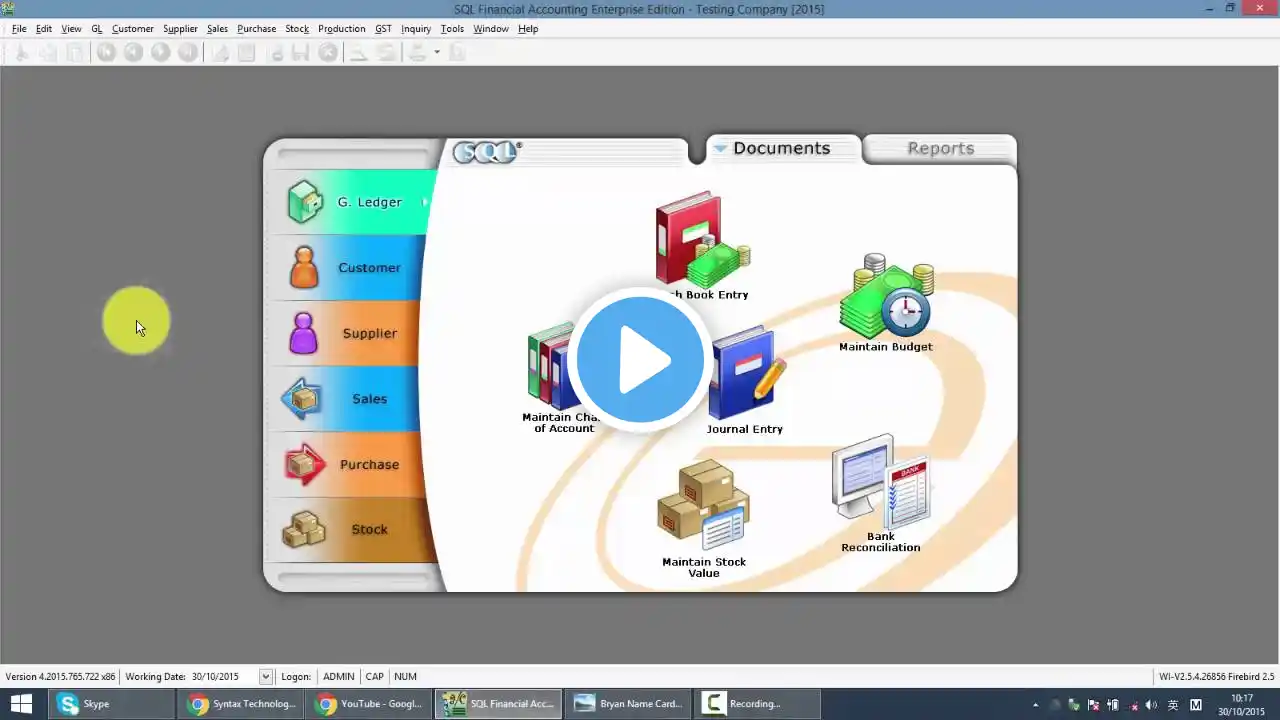Open the Bank Reconciliation icon
1280x720 pixels.
click(x=881, y=493)
